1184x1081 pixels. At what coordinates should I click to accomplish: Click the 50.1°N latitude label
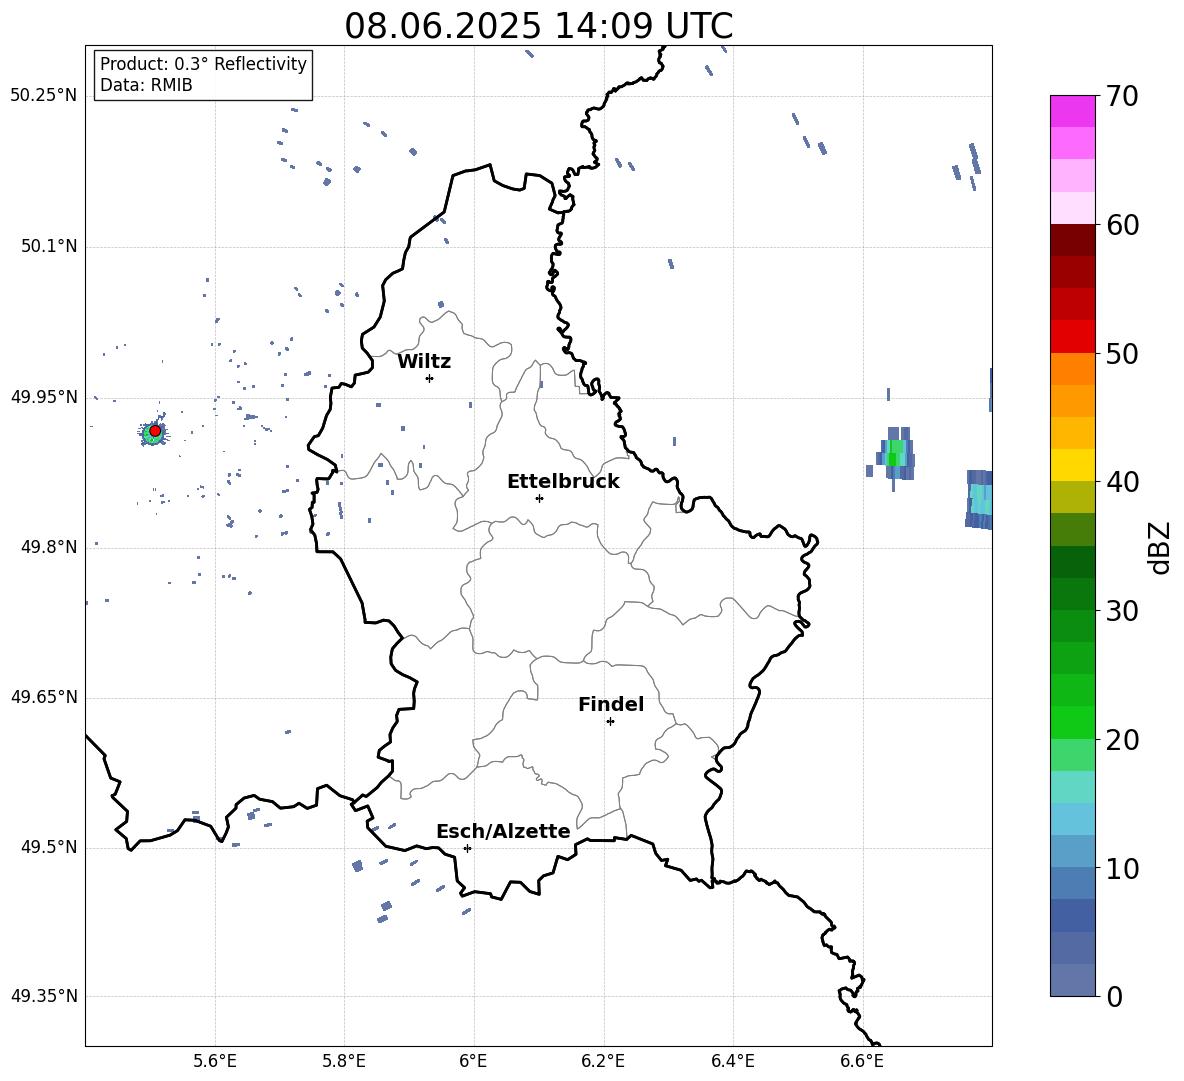pyautogui.click(x=48, y=247)
